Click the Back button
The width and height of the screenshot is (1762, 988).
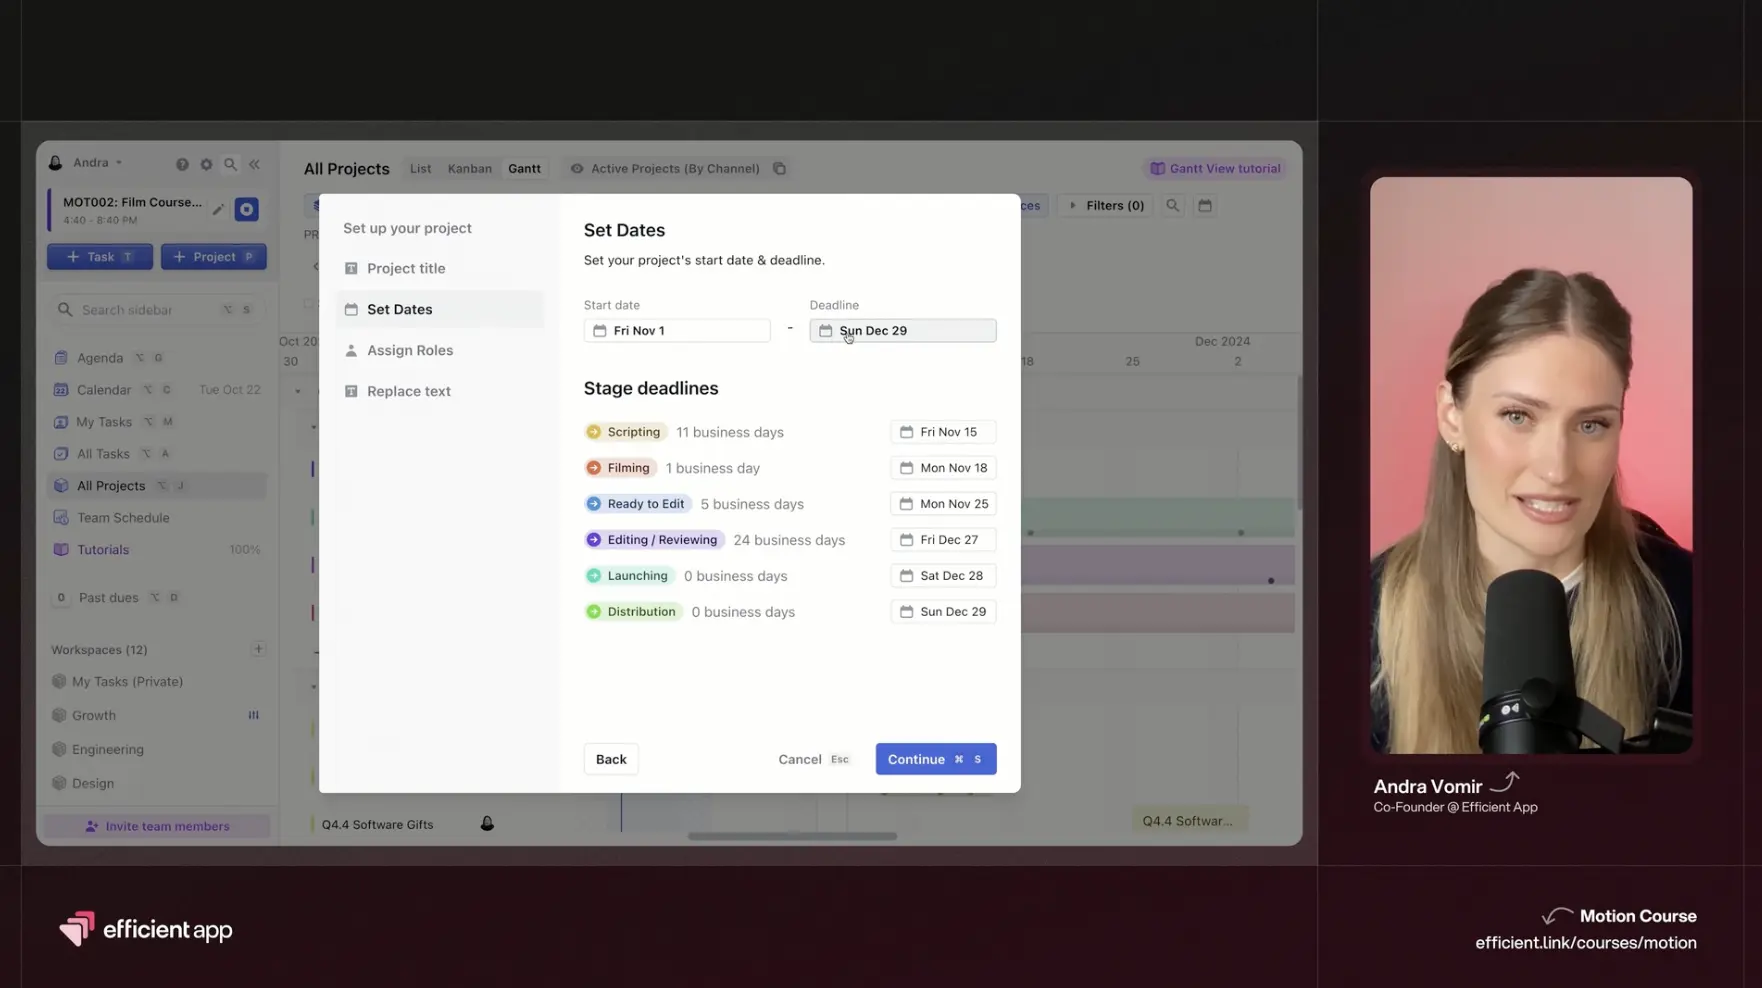tap(611, 759)
